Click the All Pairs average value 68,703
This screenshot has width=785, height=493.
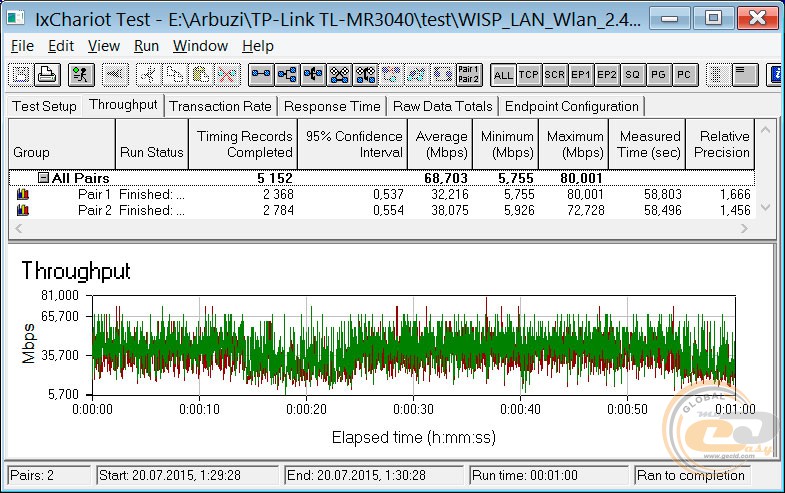pyautogui.click(x=446, y=178)
